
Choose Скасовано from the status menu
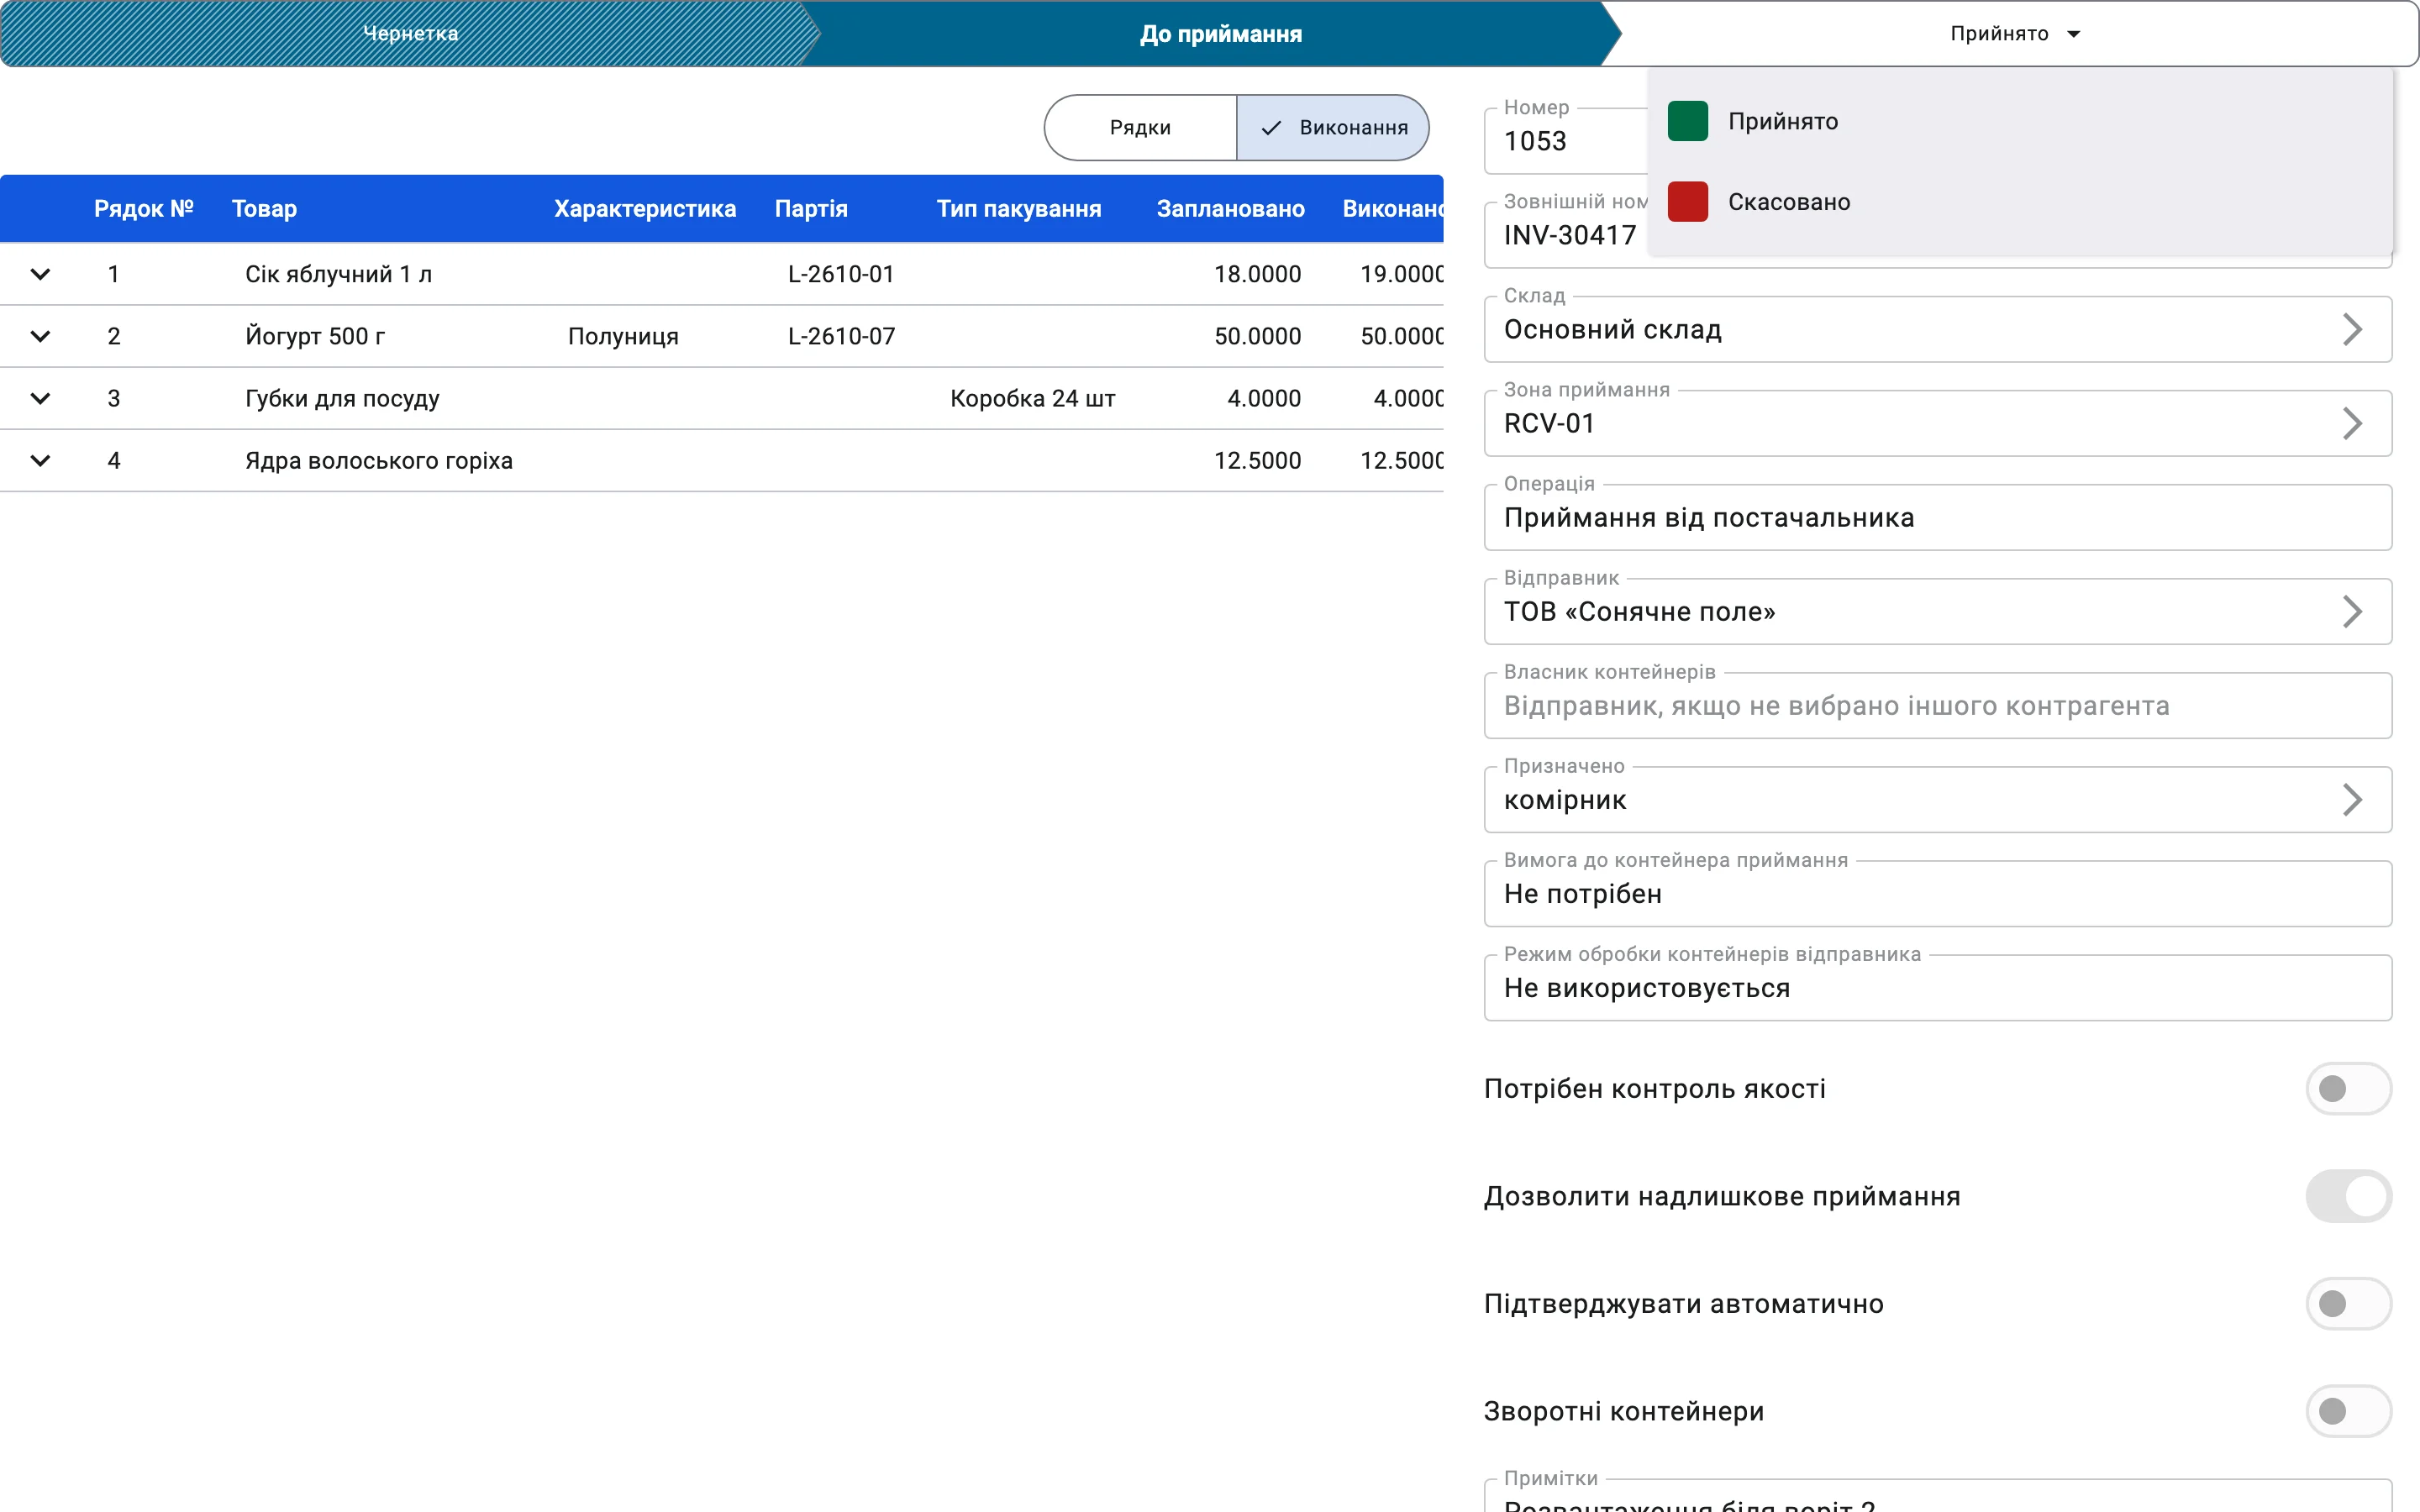(2020, 202)
